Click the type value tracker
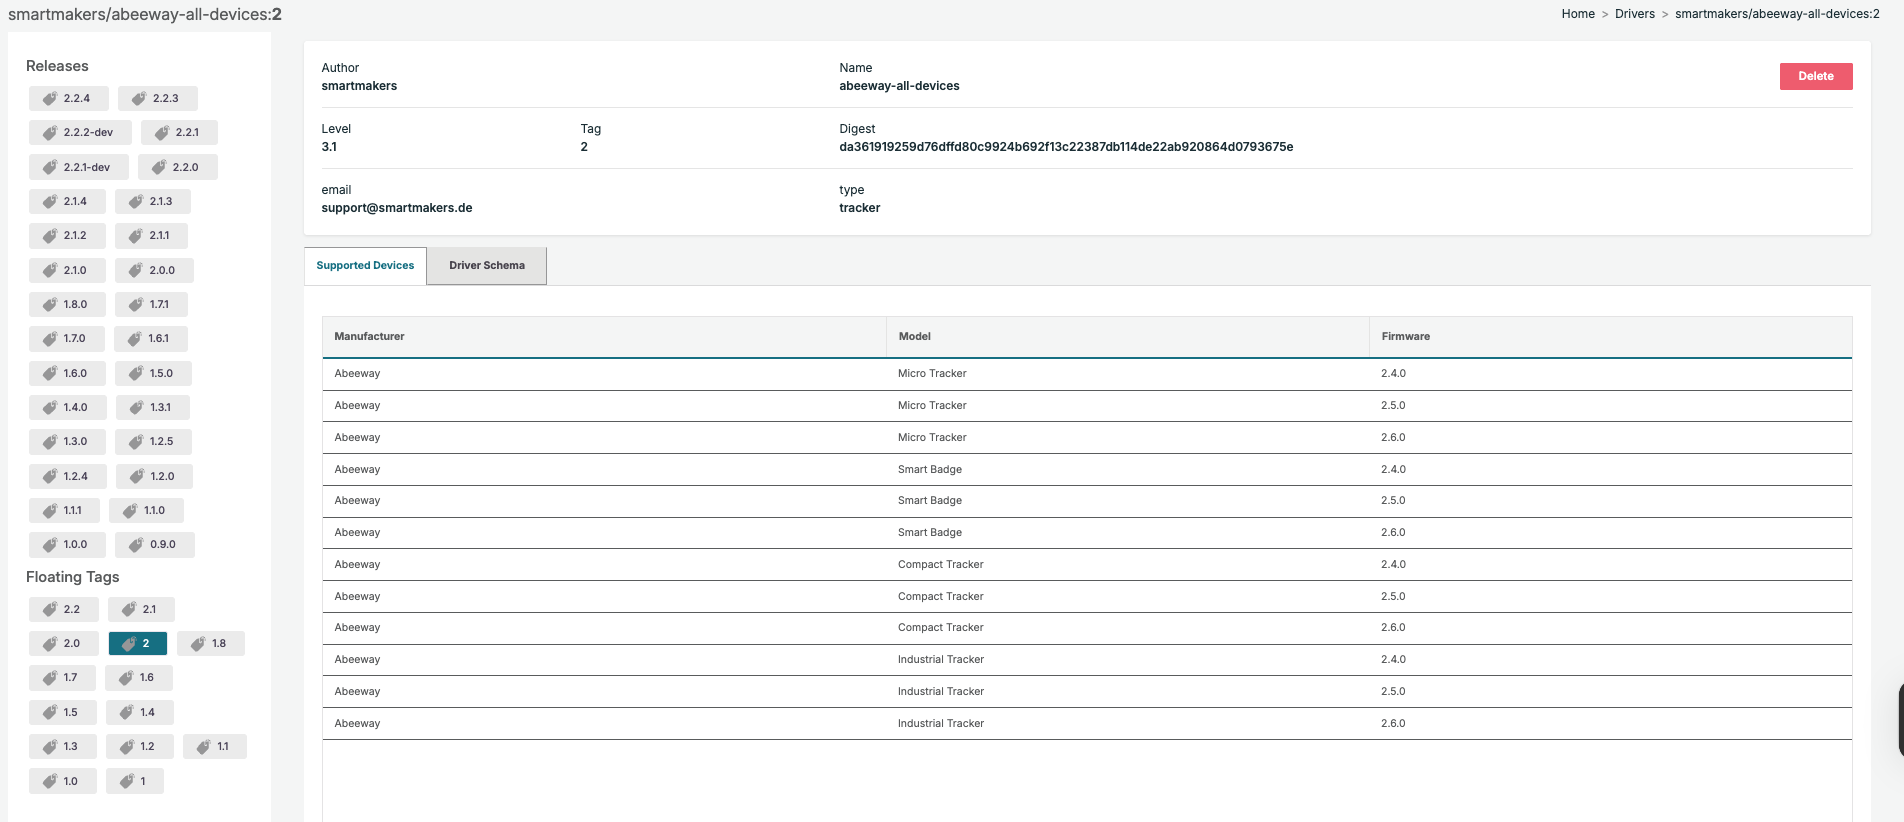1904x822 pixels. pos(860,208)
